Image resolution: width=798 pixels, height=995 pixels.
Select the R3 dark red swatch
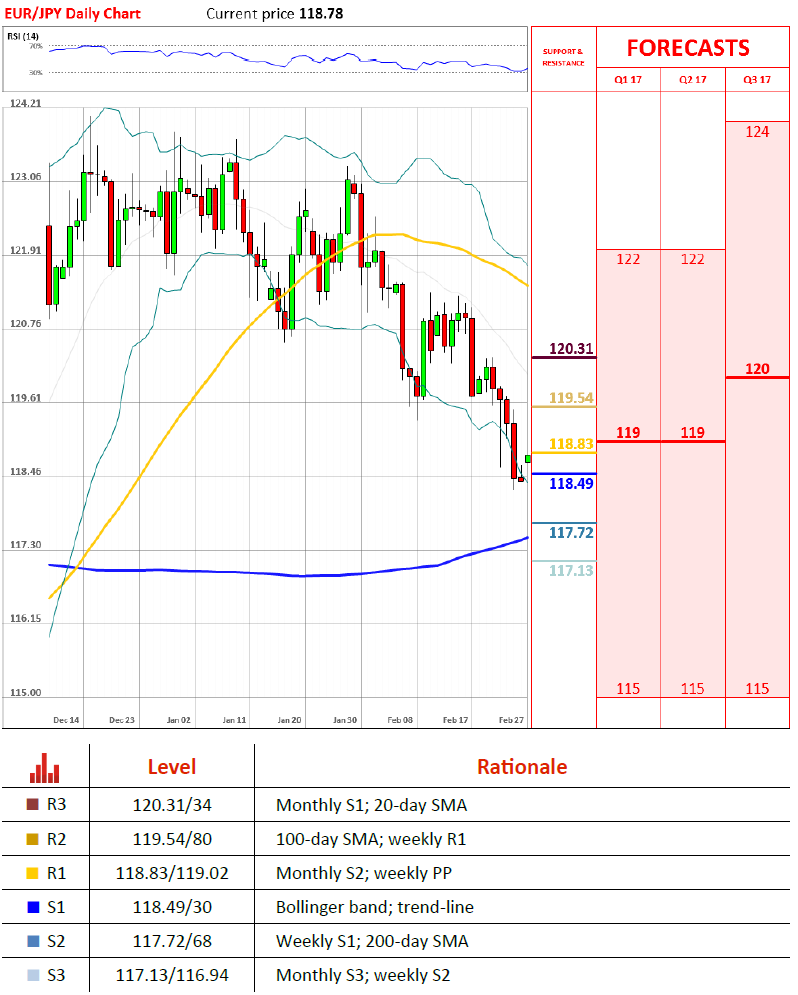click(x=32, y=805)
